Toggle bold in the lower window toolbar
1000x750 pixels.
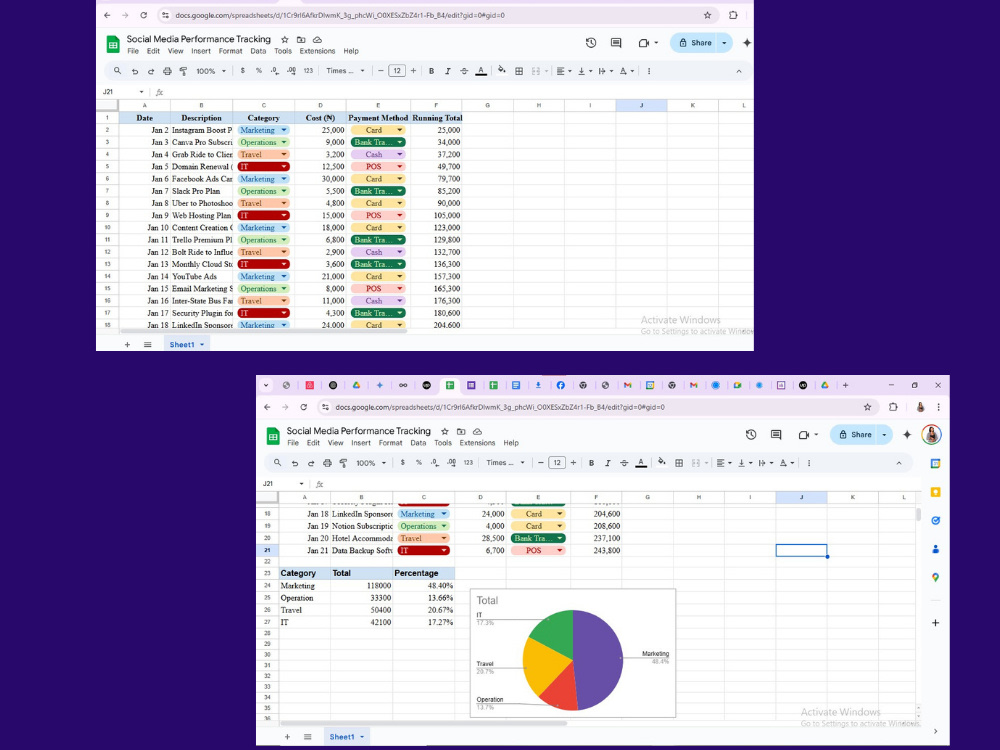point(592,463)
